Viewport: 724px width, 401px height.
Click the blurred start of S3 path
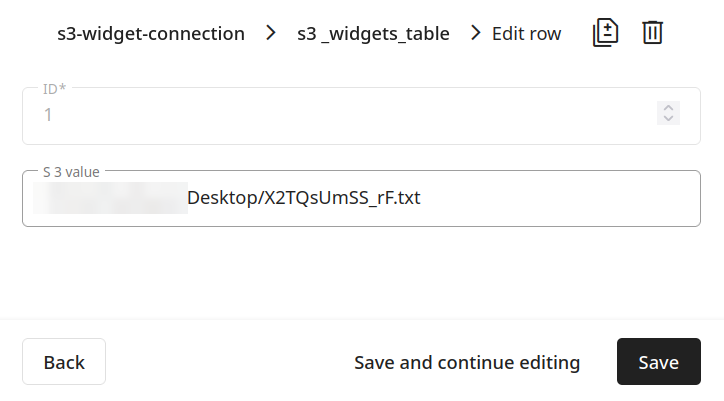[110, 198]
